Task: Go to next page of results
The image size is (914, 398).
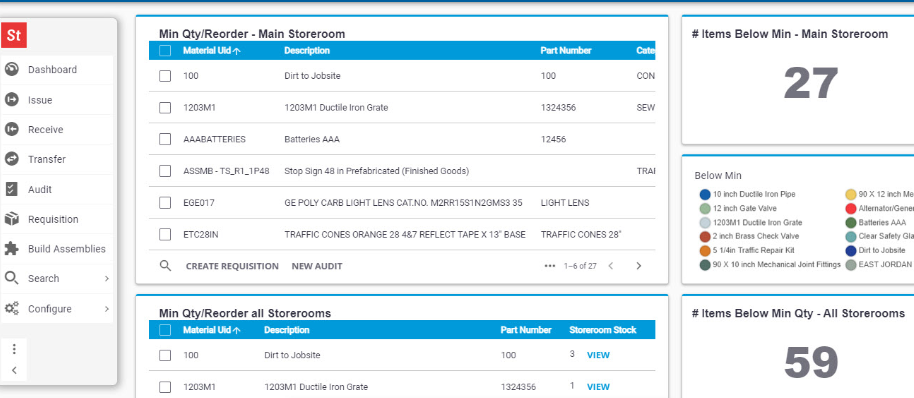Action: pyautogui.click(x=638, y=266)
